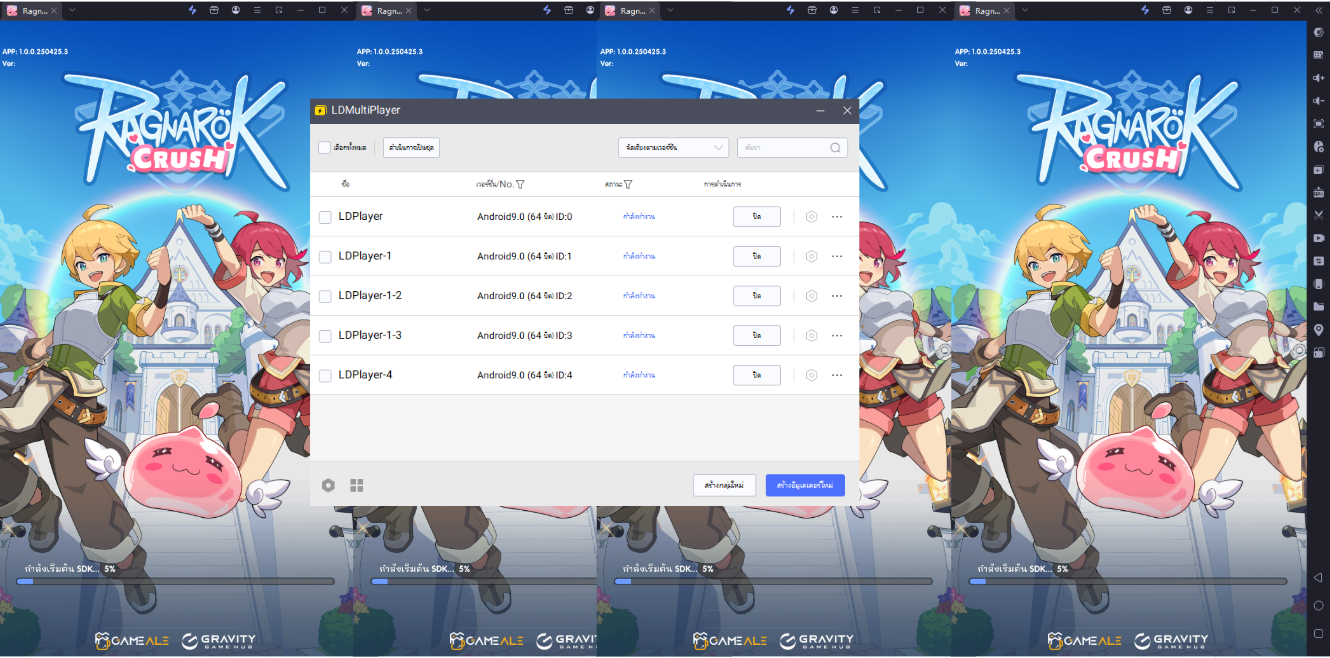The width and height of the screenshot is (1330, 658).
Task: Select Ragn... tab in second emulator window
Action: [386, 11]
